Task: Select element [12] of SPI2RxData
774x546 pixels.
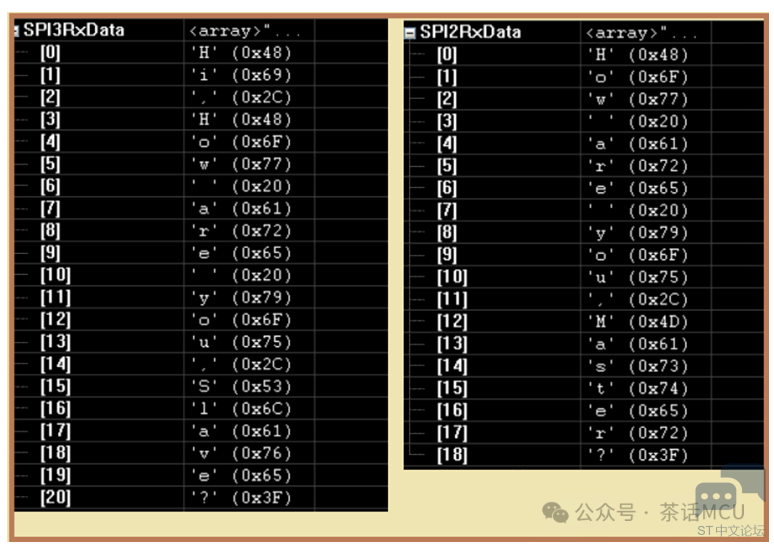Action: pos(452,321)
